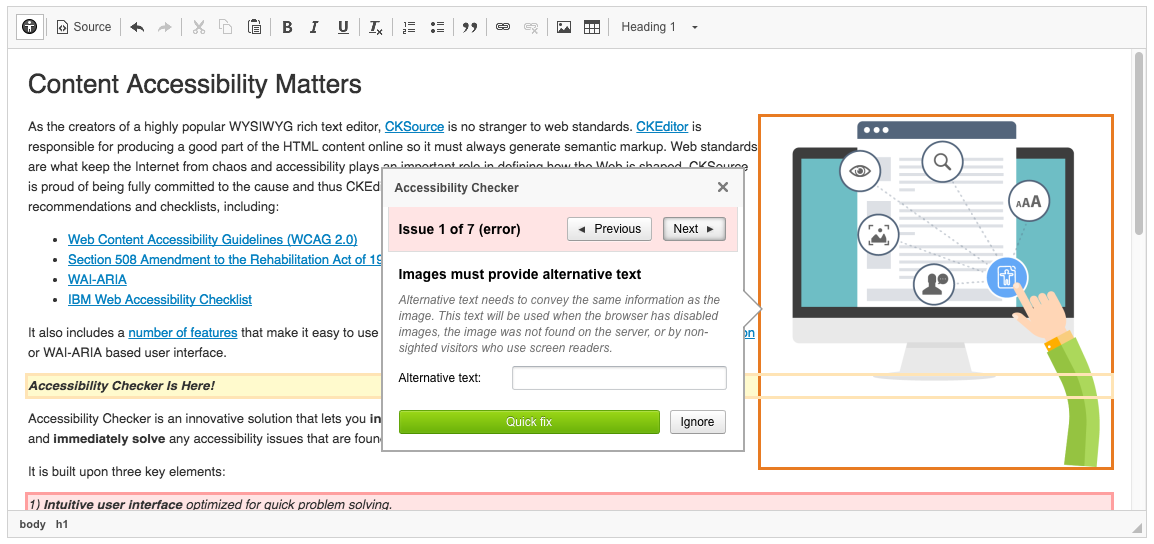The height and width of the screenshot is (544, 1154).
Task: Go to Previous issue
Action: (609, 229)
